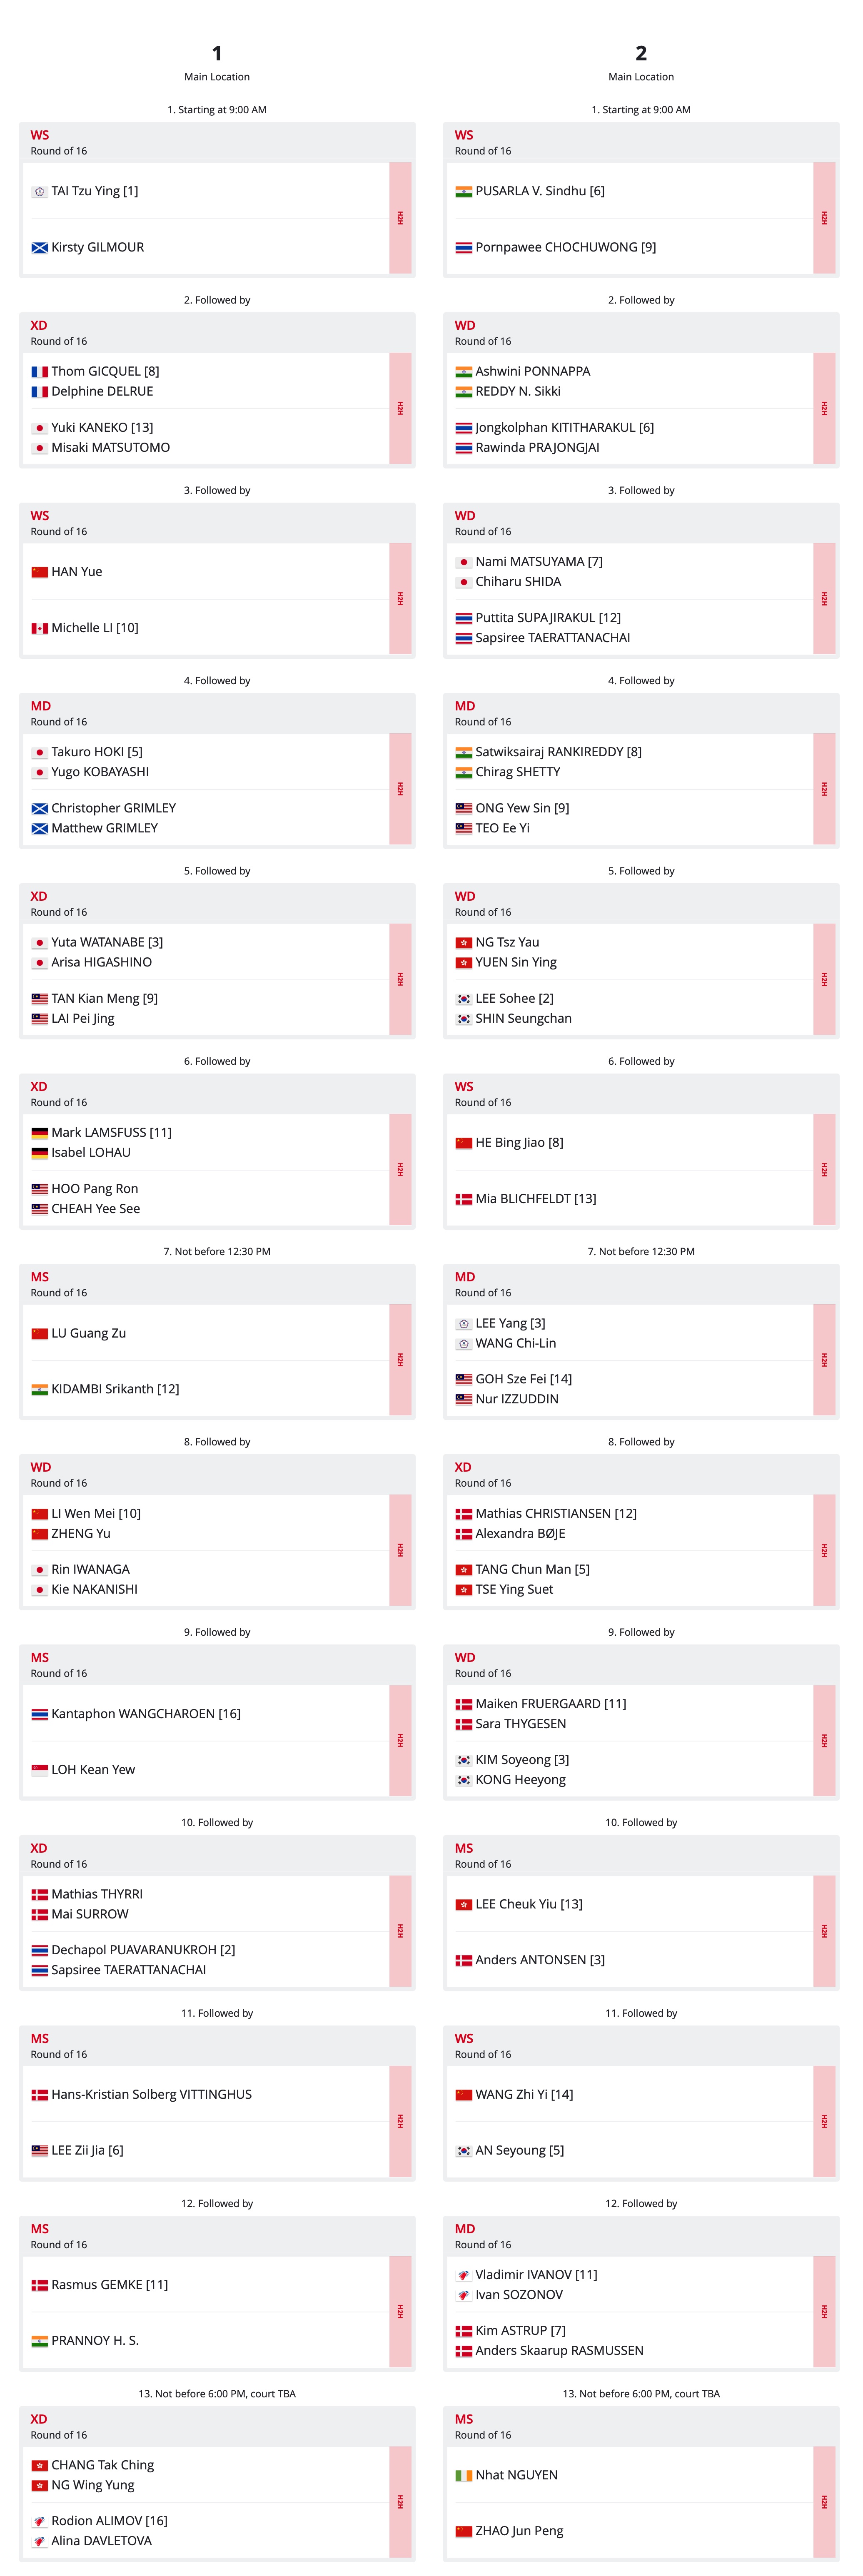Open Anders ANTONSEN [3] player link
863x2576 pixels.
point(540,1960)
